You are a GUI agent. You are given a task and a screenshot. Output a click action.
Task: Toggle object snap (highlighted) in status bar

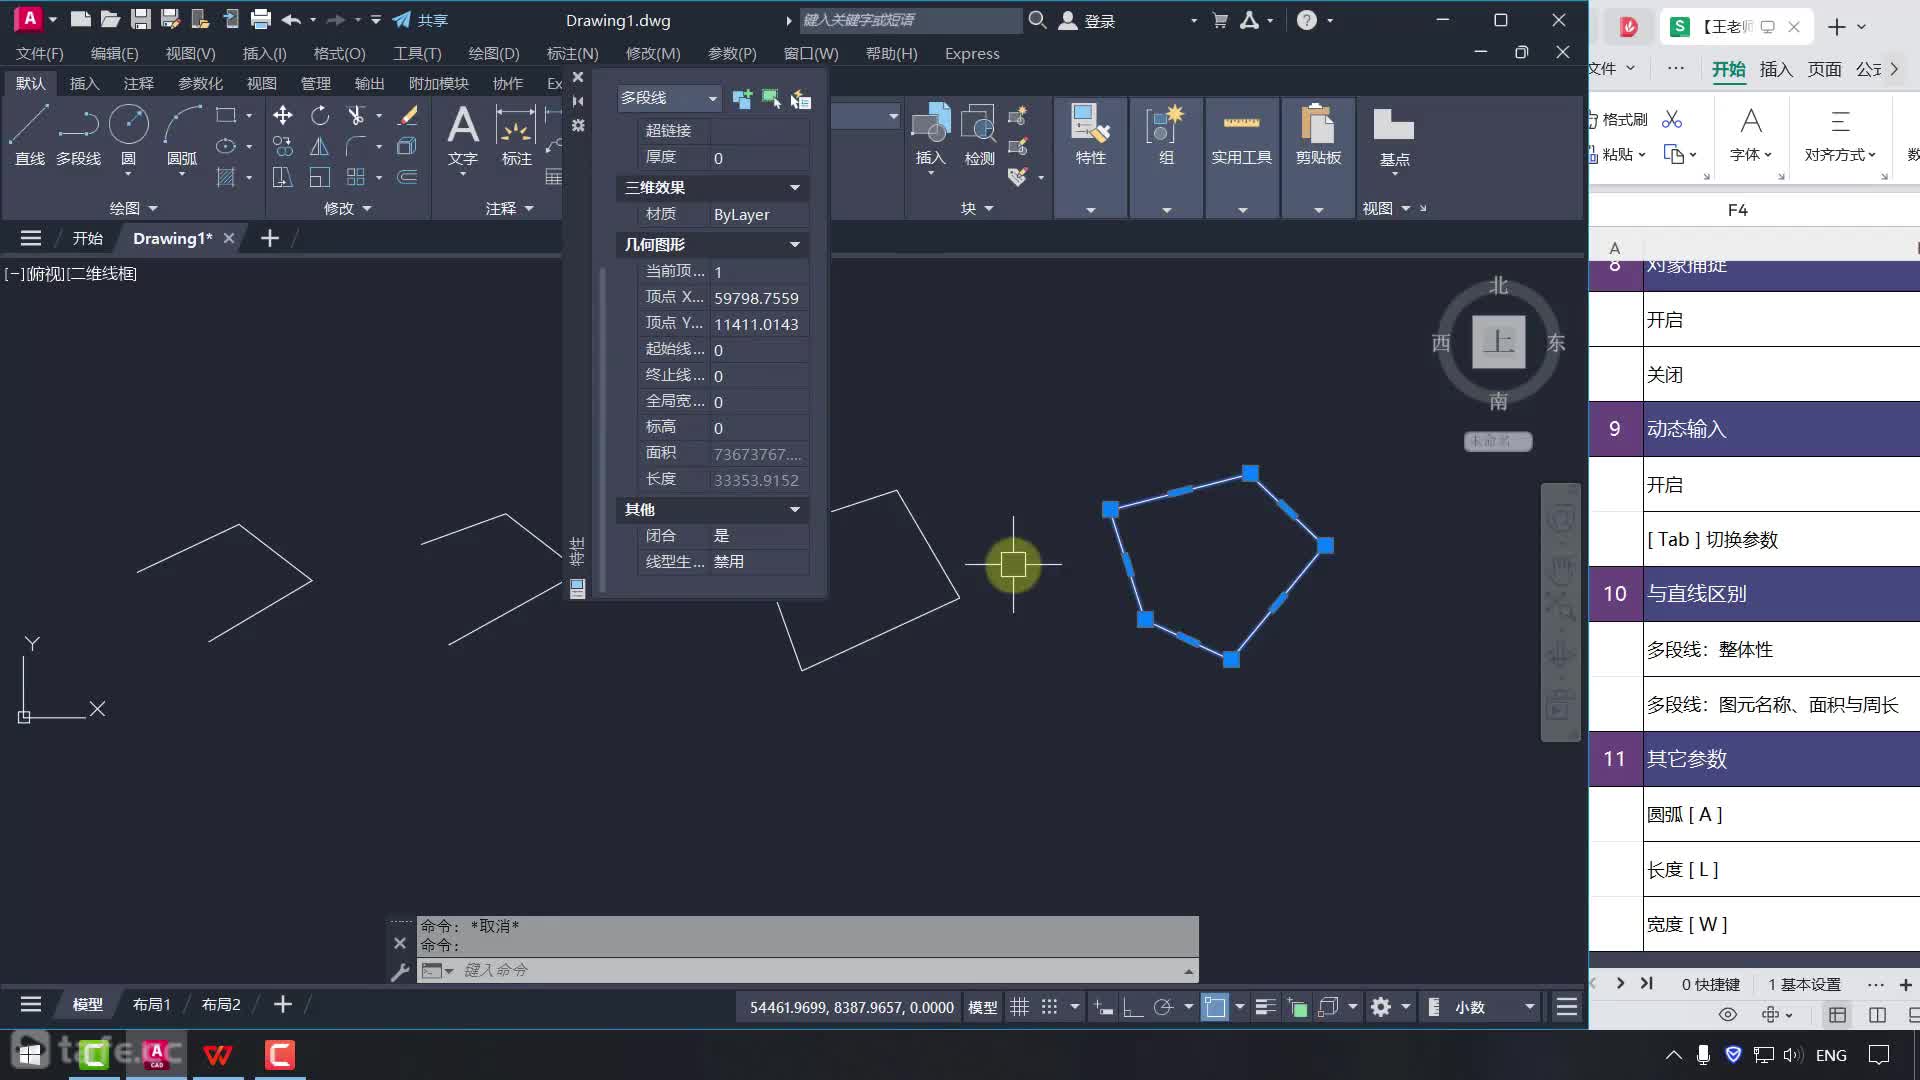coord(1215,1007)
